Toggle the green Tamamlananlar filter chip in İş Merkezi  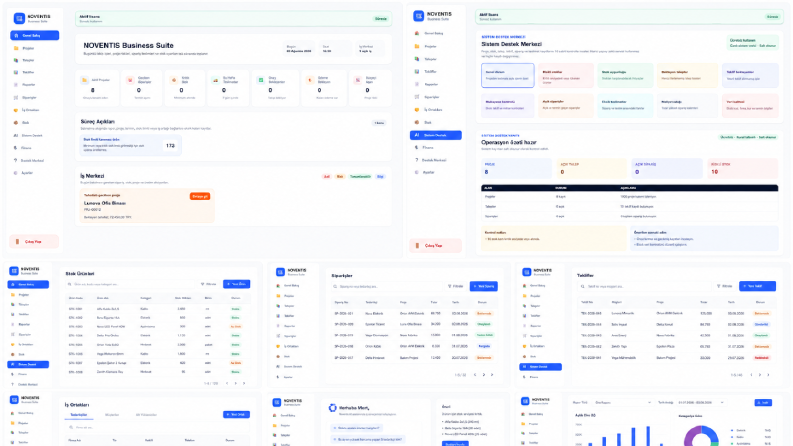(361, 176)
